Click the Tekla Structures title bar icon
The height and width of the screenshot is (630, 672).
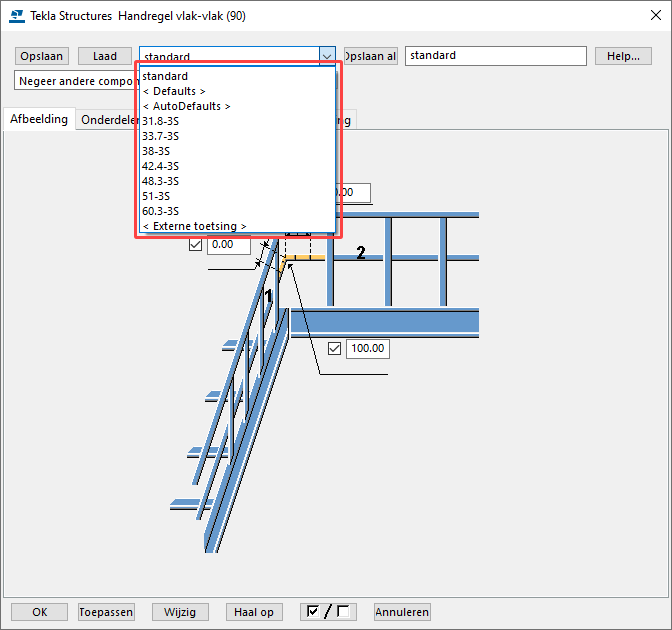click(17, 16)
